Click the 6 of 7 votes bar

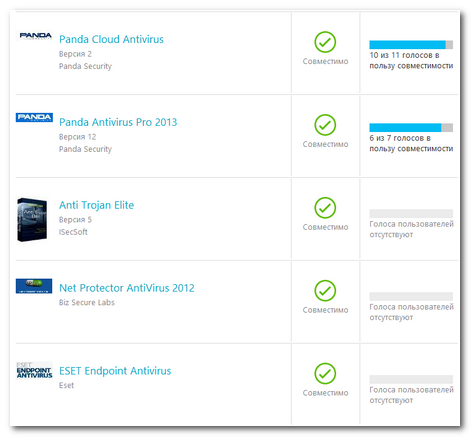(x=411, y=127)
